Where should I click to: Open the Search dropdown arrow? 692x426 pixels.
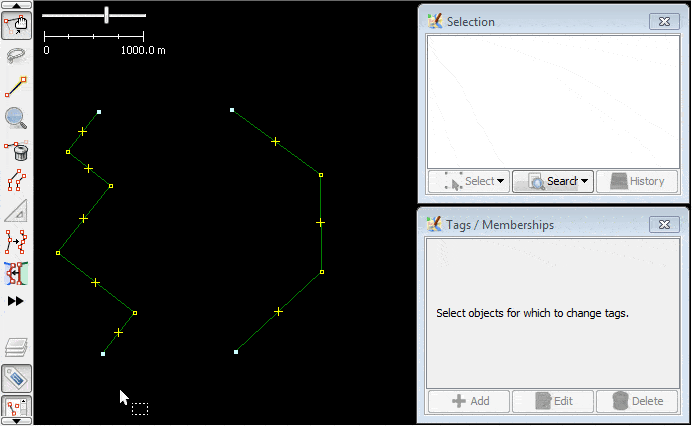584,181
